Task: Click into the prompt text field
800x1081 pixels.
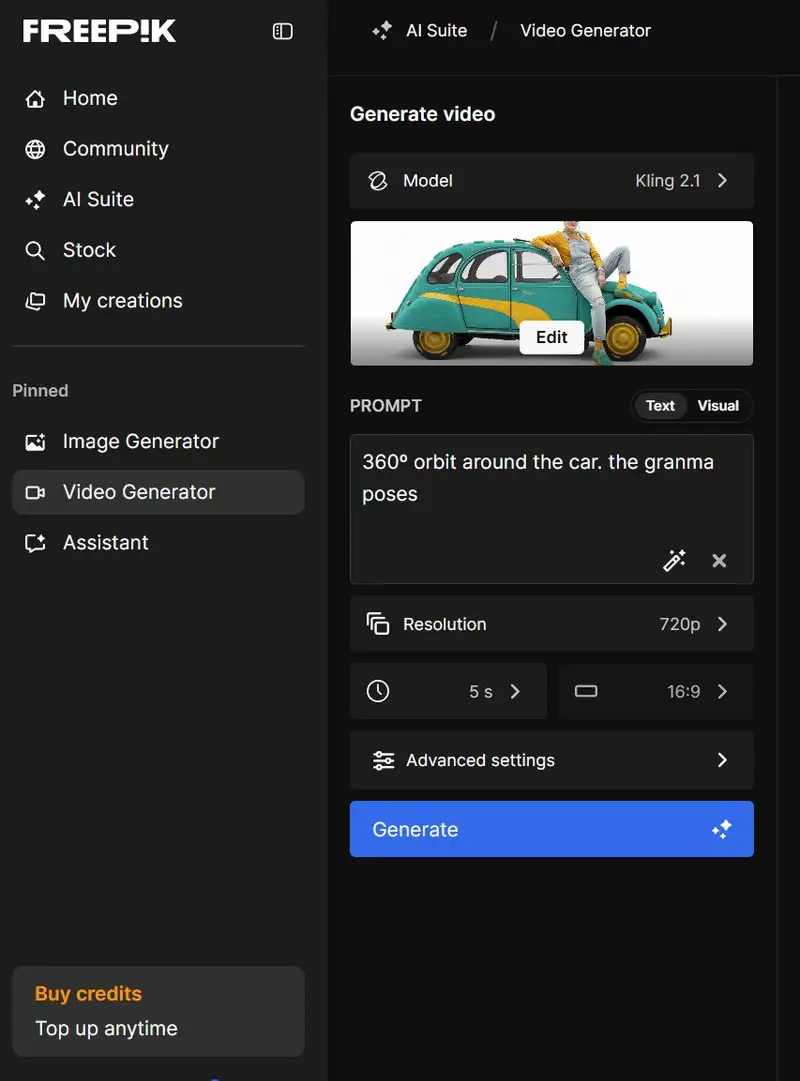Action: tap(552, 509)
